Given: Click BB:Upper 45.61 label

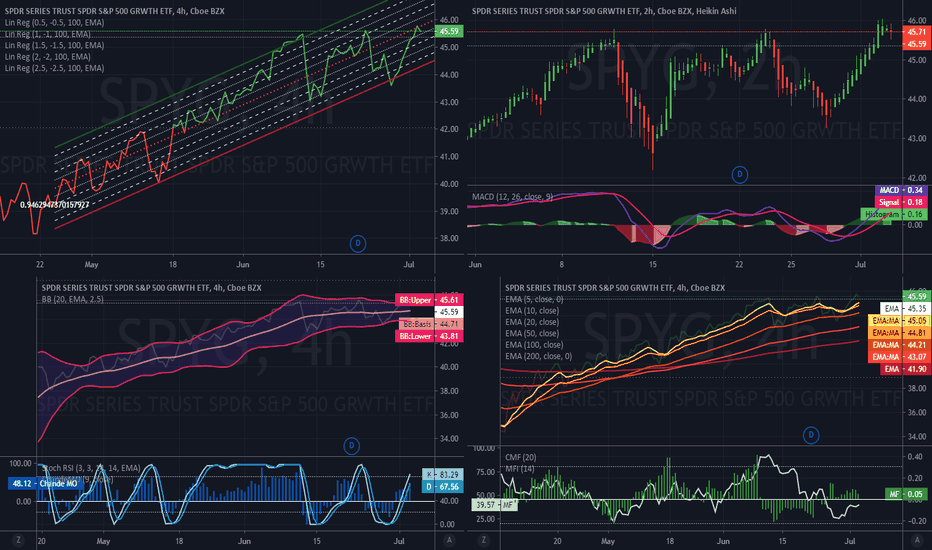Looking at the screenshot, I should (x=429, y=300).
